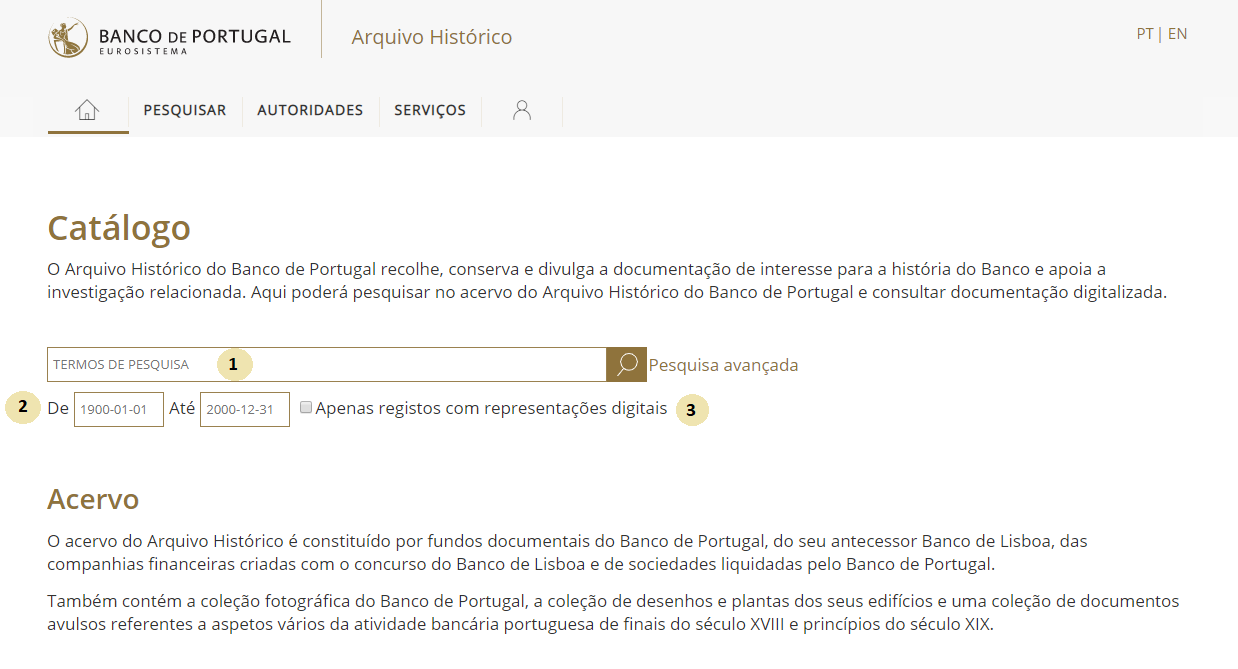Image resolution: width=1238 pixels, height=669 pixels.
Task: Open the AUTORIDADES menu
Action: (x=310, y=110)
